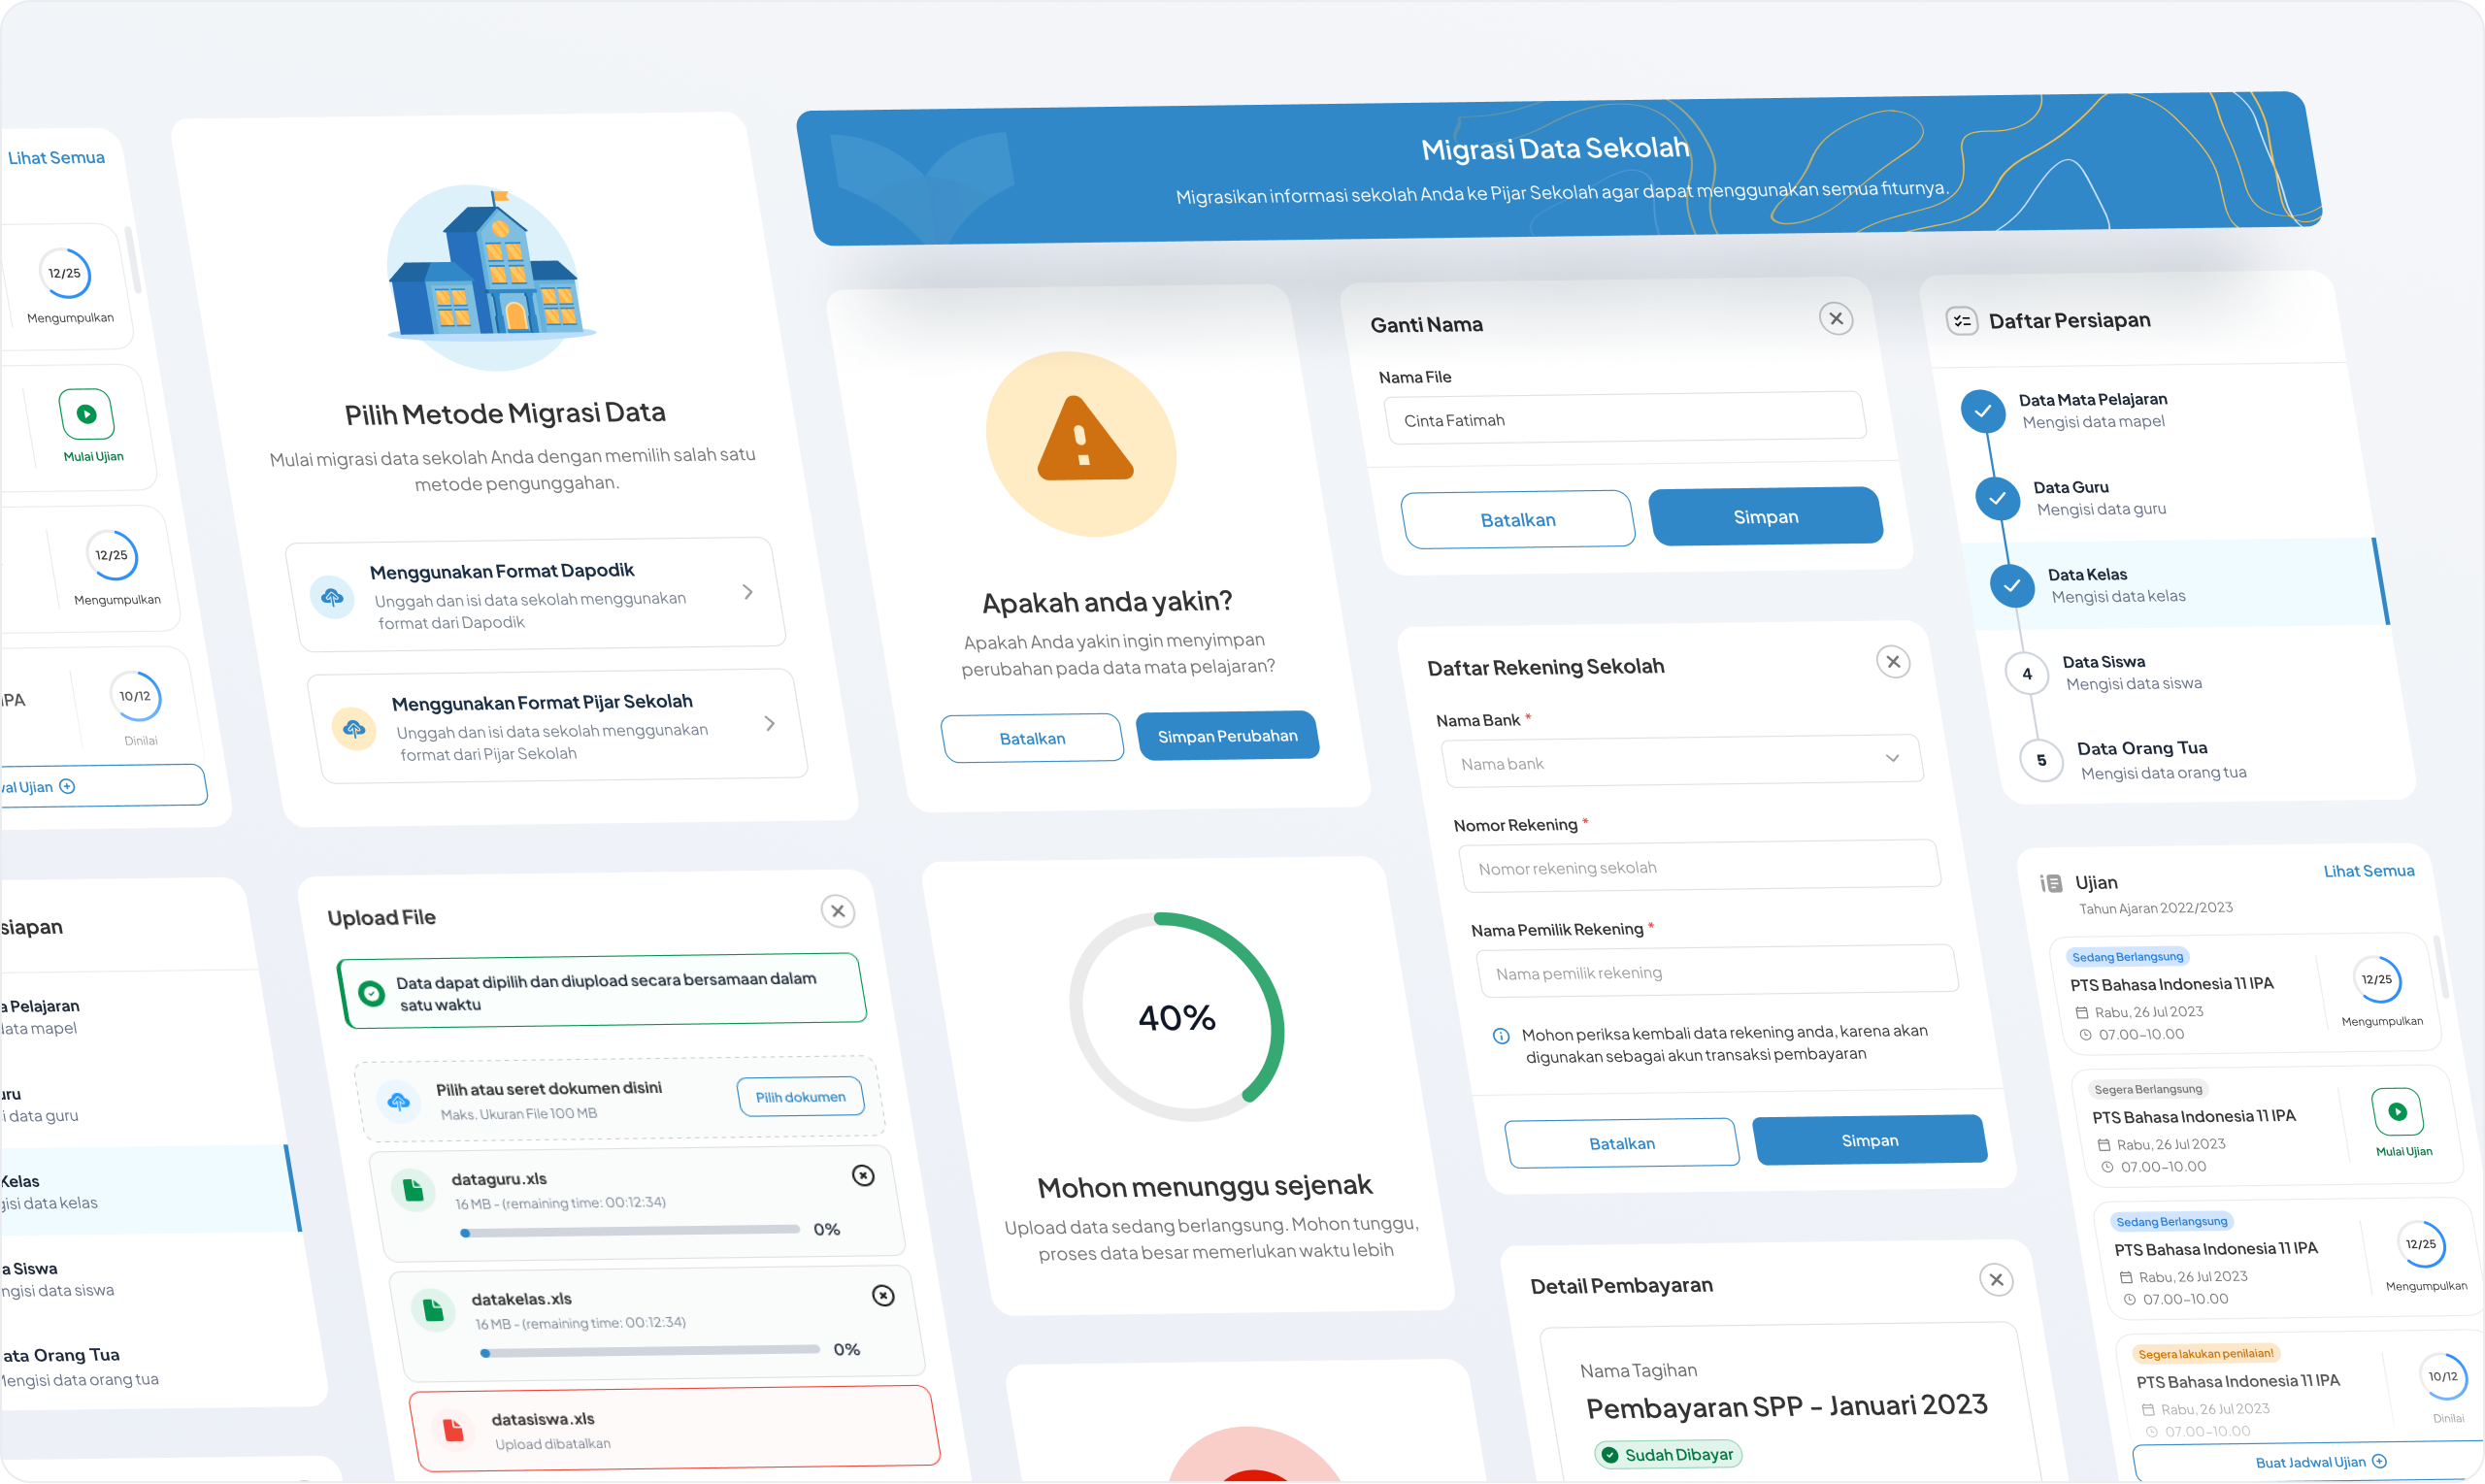Click the Sedang Berlangsung badge on first exam
The width and height of the screenshot is (2485, 1484).
tap(2127, 957)
